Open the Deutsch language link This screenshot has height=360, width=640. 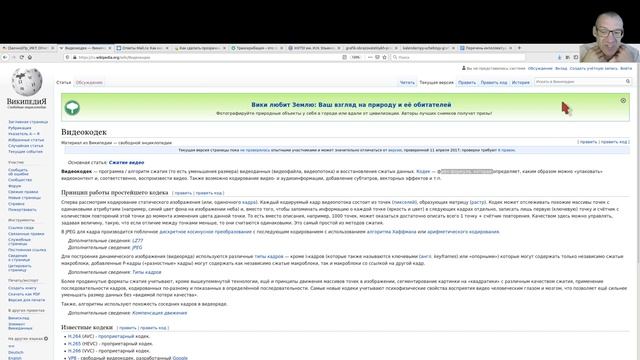[16, 352]
